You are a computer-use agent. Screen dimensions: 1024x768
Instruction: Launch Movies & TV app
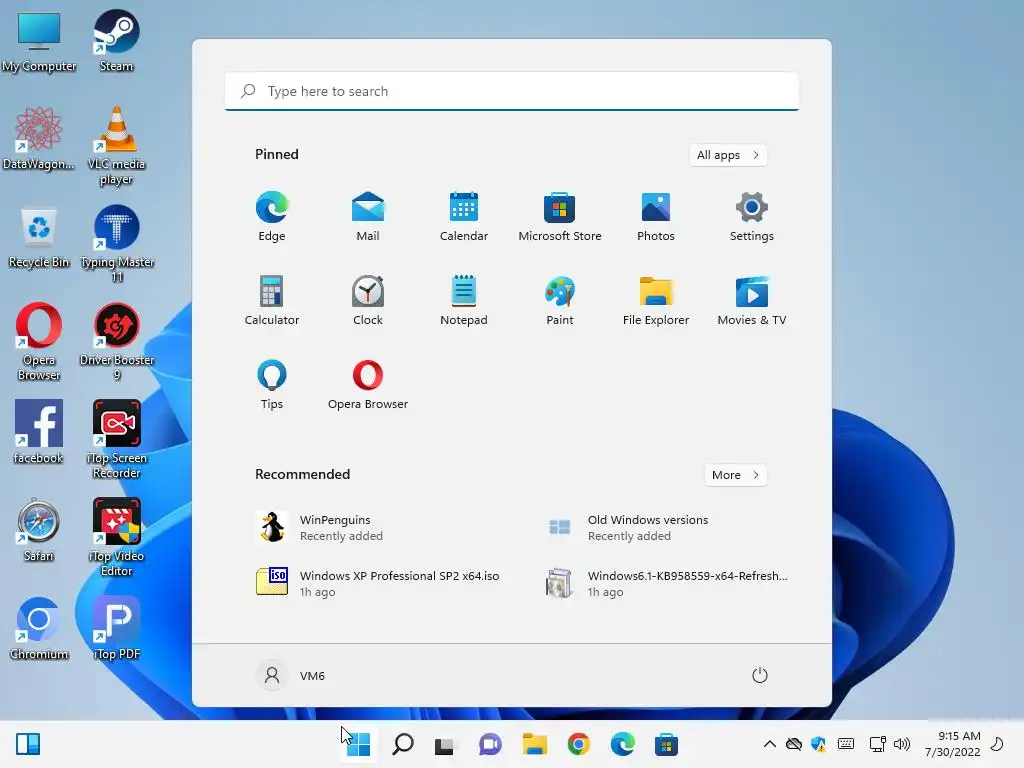(x=752, y=300)
